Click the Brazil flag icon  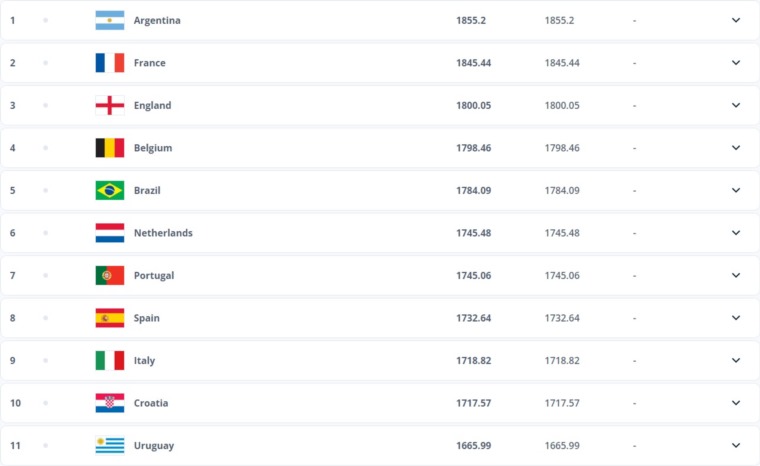pos(110,191)
